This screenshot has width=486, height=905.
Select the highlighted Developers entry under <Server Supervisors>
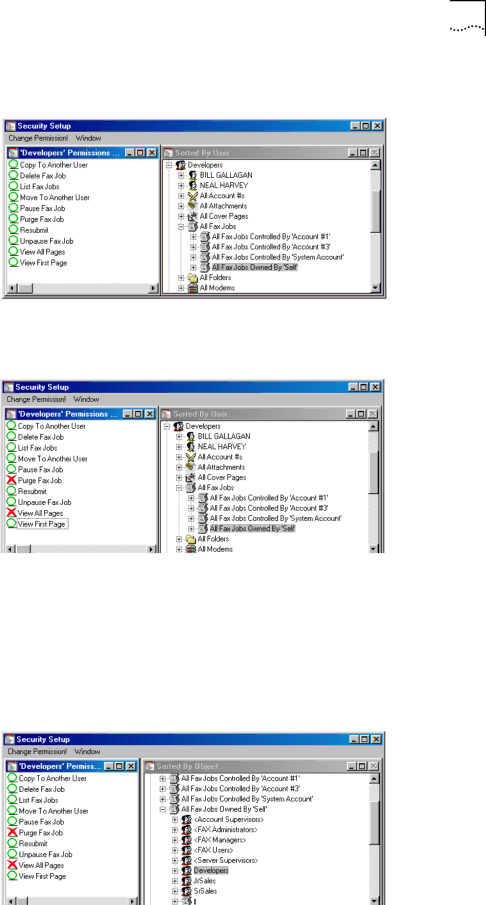tap(211, 870)
